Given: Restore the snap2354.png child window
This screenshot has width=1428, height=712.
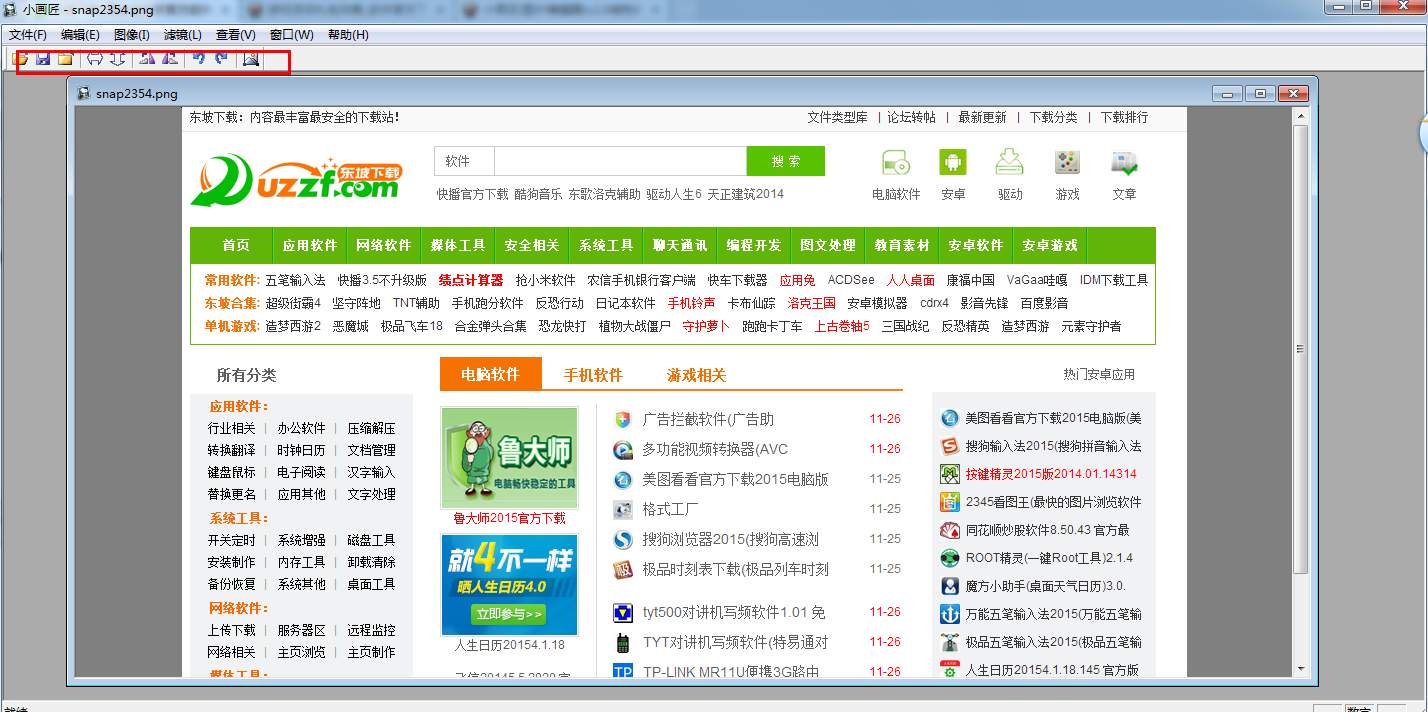Looking at the screenshot, I should [x=1260, y=93].
